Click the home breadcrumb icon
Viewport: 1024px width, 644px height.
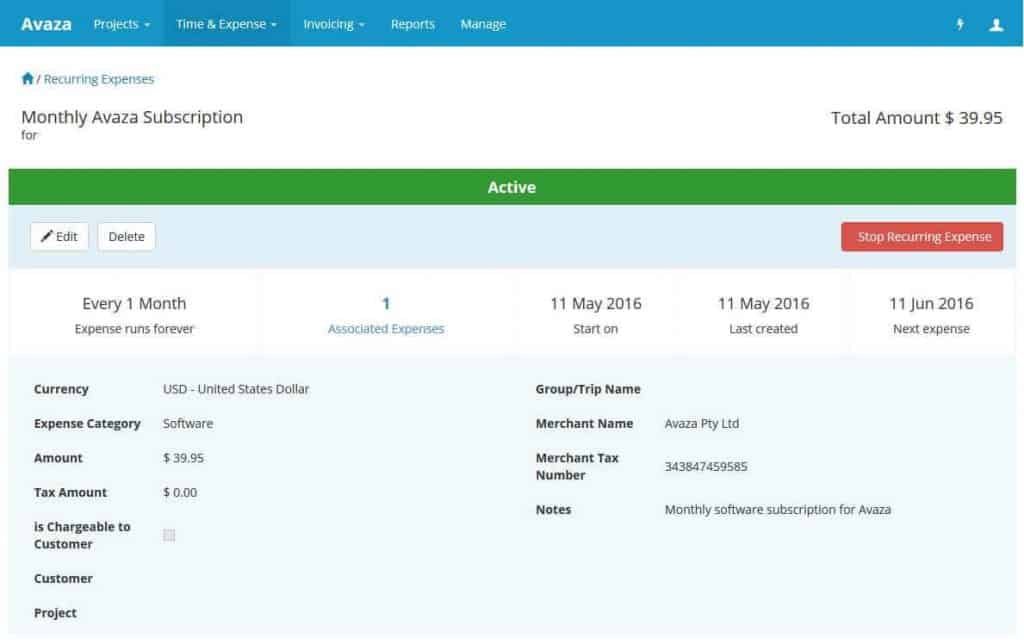tap(26, 78)
